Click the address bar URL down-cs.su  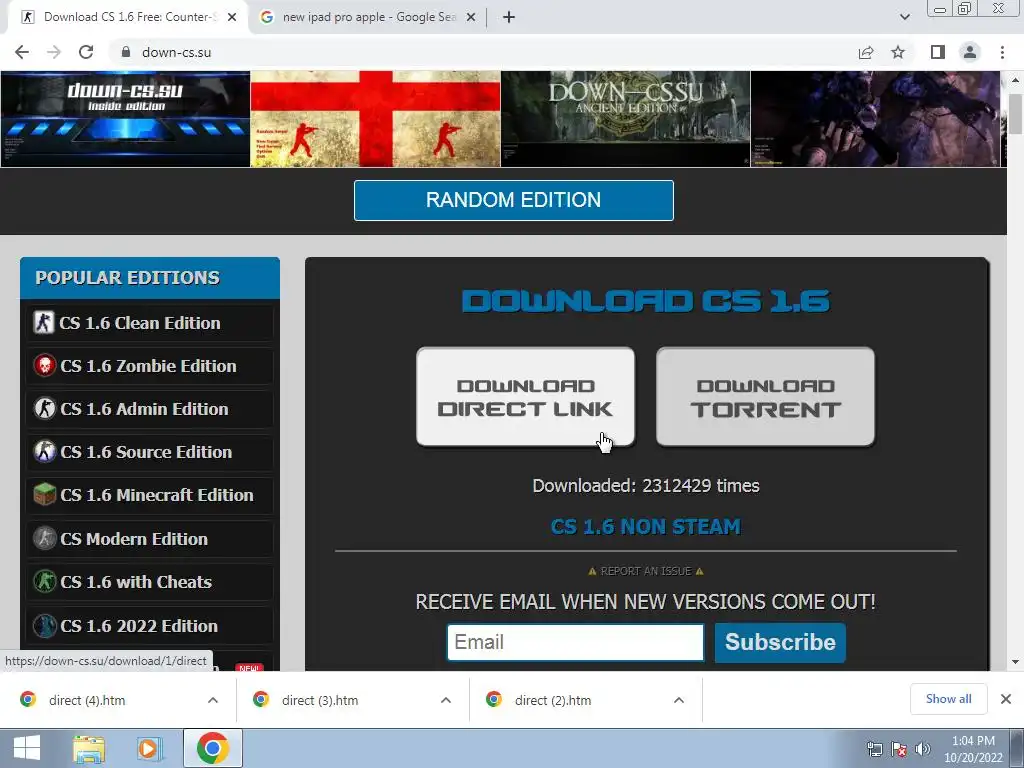pos(176,52)
